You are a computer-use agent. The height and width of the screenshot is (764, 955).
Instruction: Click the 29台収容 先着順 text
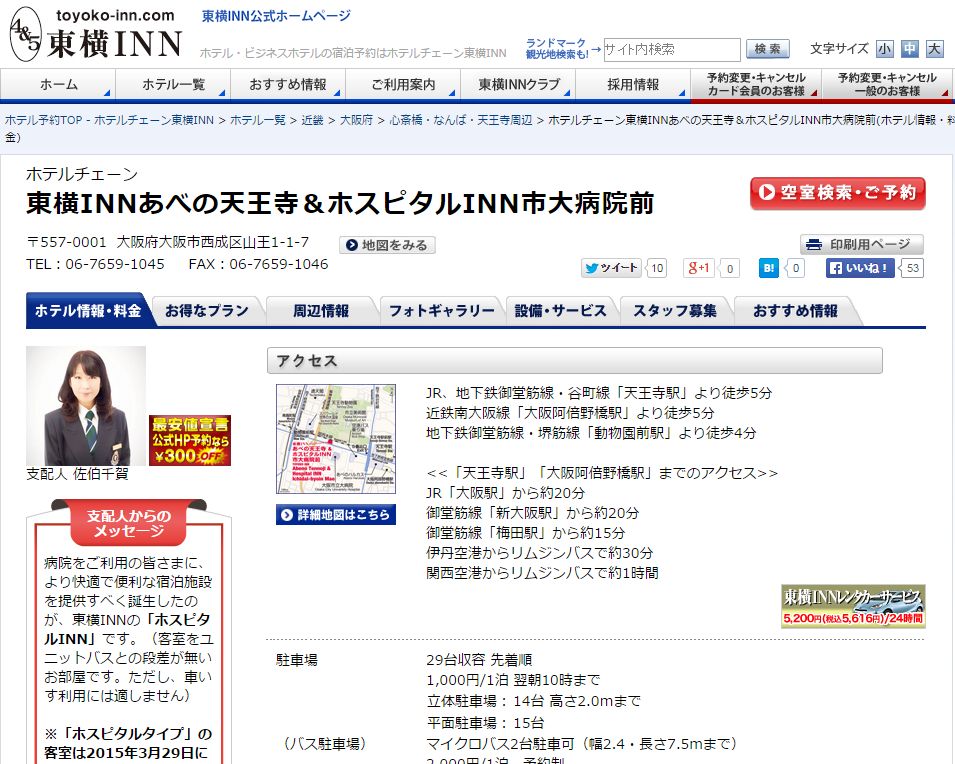tap(479, 660)
